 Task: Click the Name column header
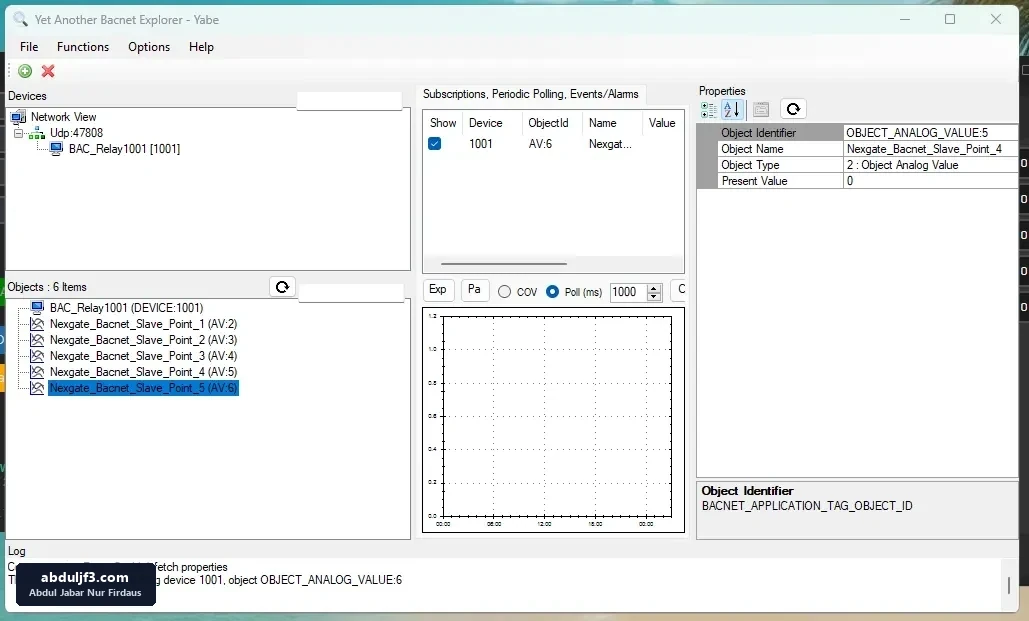(x=612, y=123)
